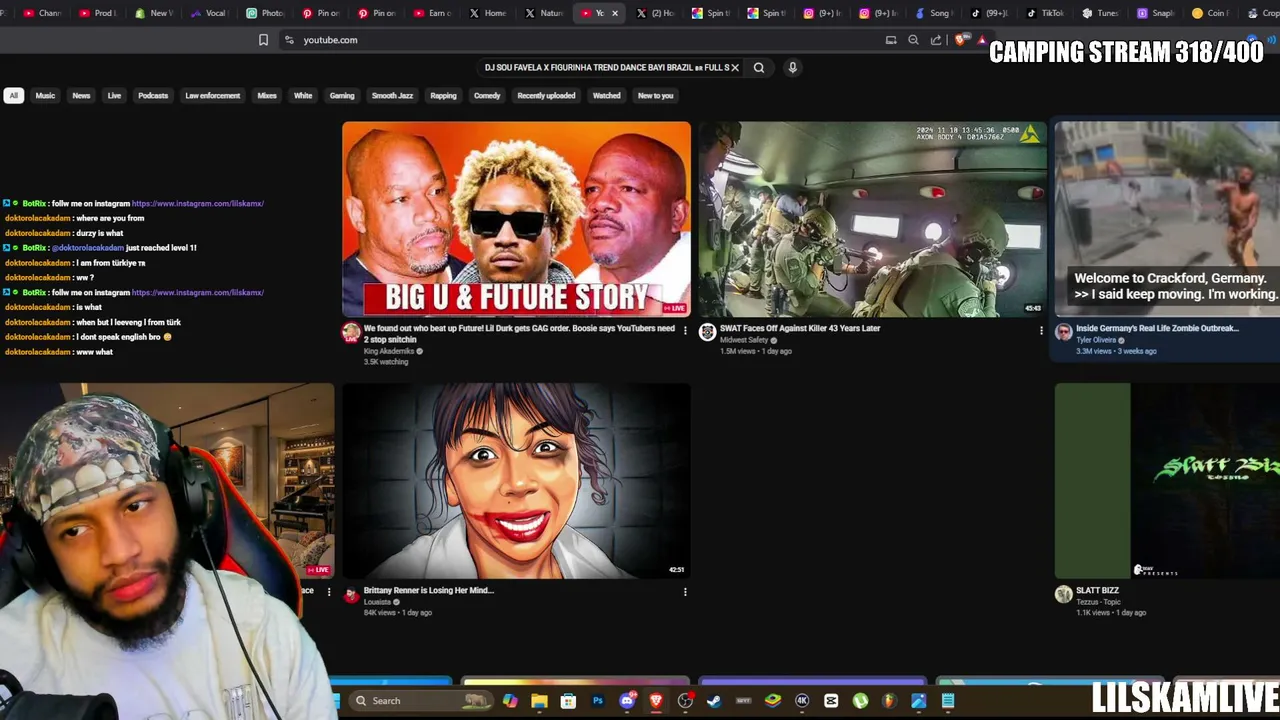Select the Recently uploaded filter chip
This screenshot has width=1280, height=720.
(x=546, y=96)
